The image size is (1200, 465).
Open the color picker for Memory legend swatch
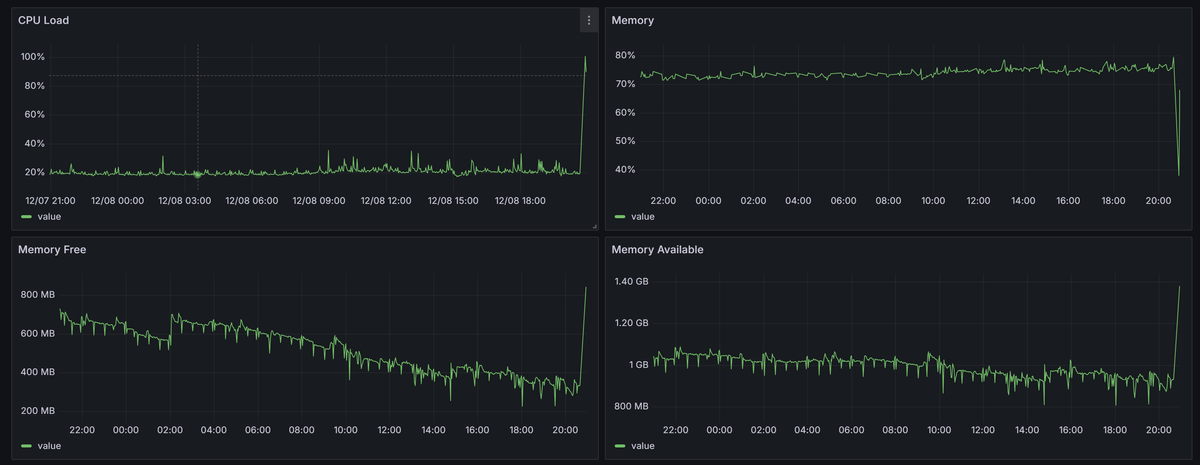pyautogui.click(x=620, y=216)
